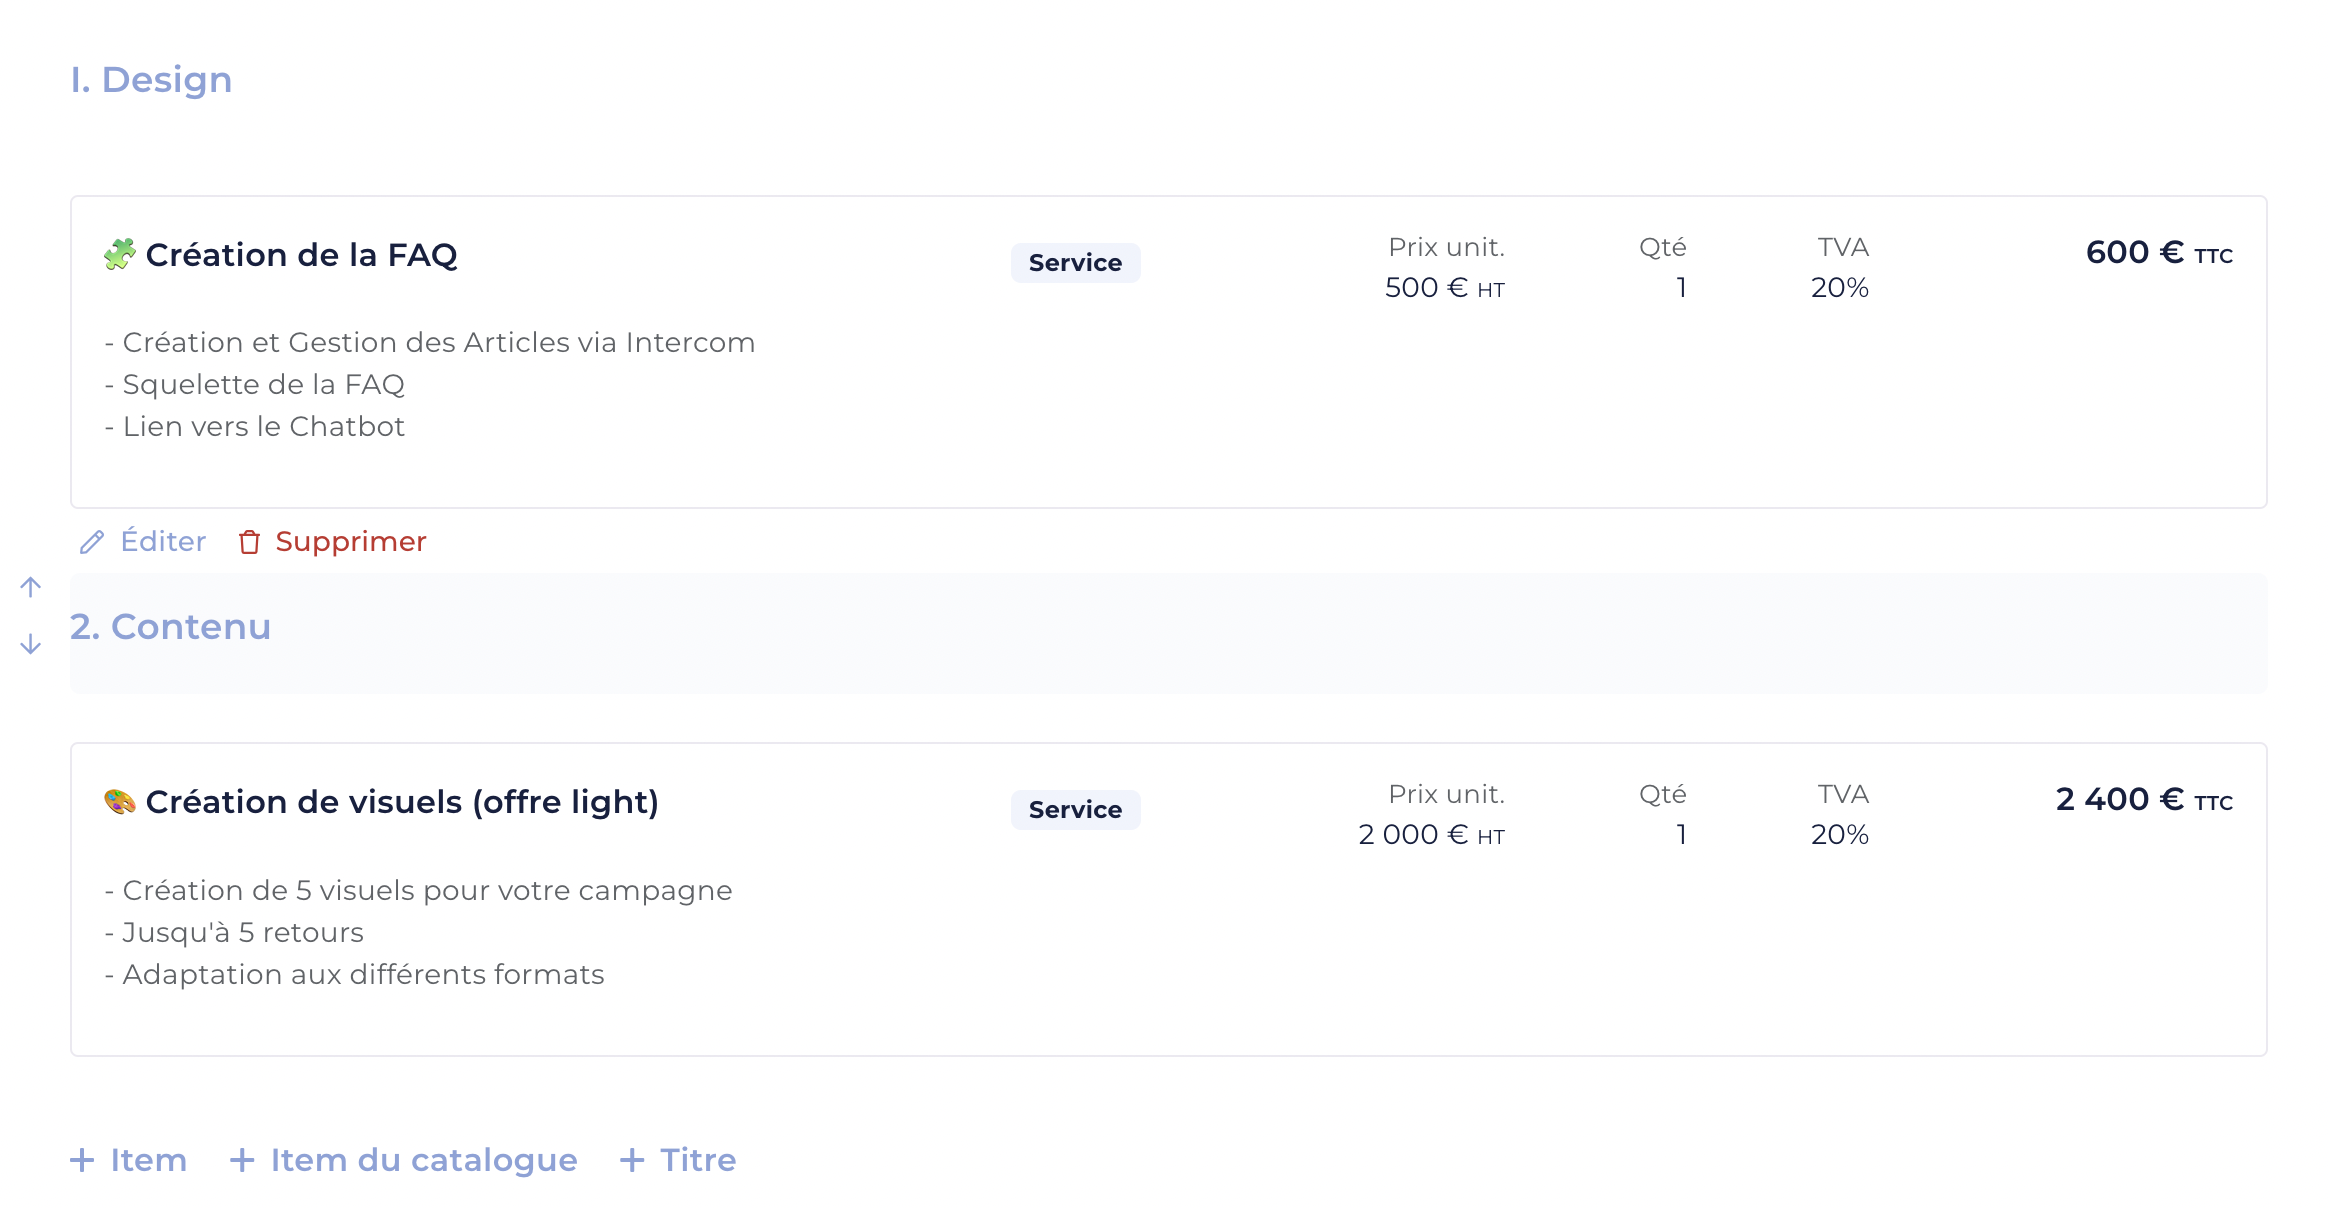Open Éditer for the FAQ item
The image size is (2328, 1208).
click(x=143, y=541)
